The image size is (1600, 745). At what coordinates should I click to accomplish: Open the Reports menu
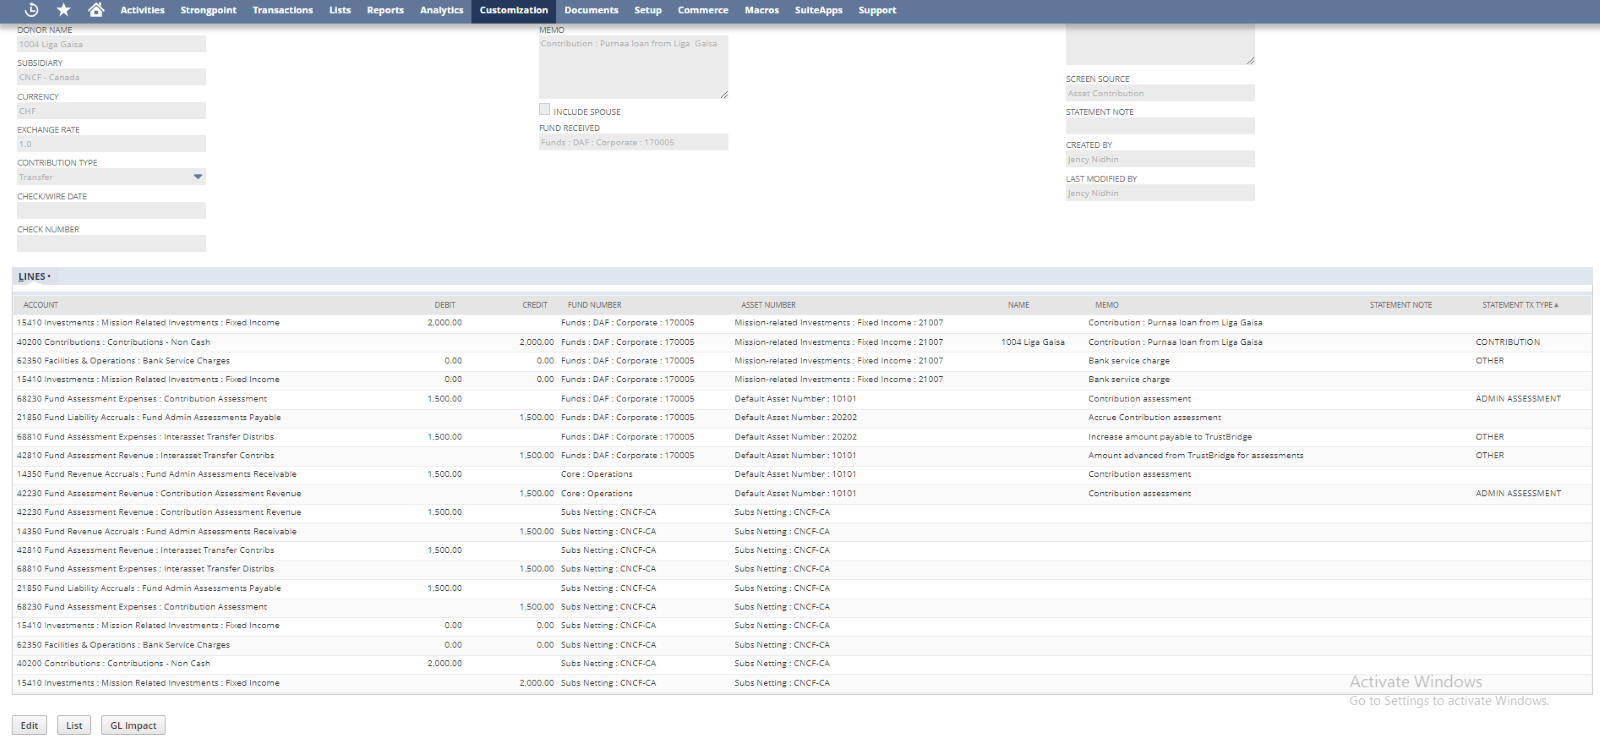click(x=385, y=10)
